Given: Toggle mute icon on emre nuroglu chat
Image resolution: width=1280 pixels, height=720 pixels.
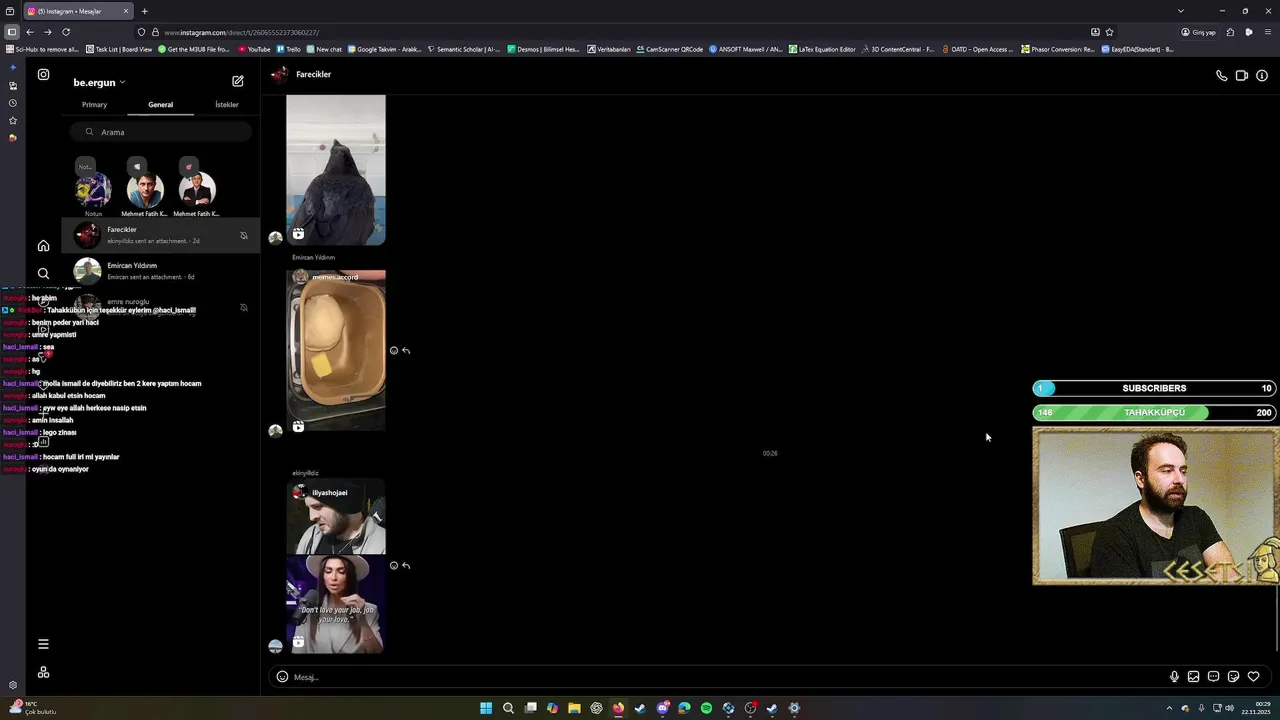Looking at the screenshot, I should point(244,308).
